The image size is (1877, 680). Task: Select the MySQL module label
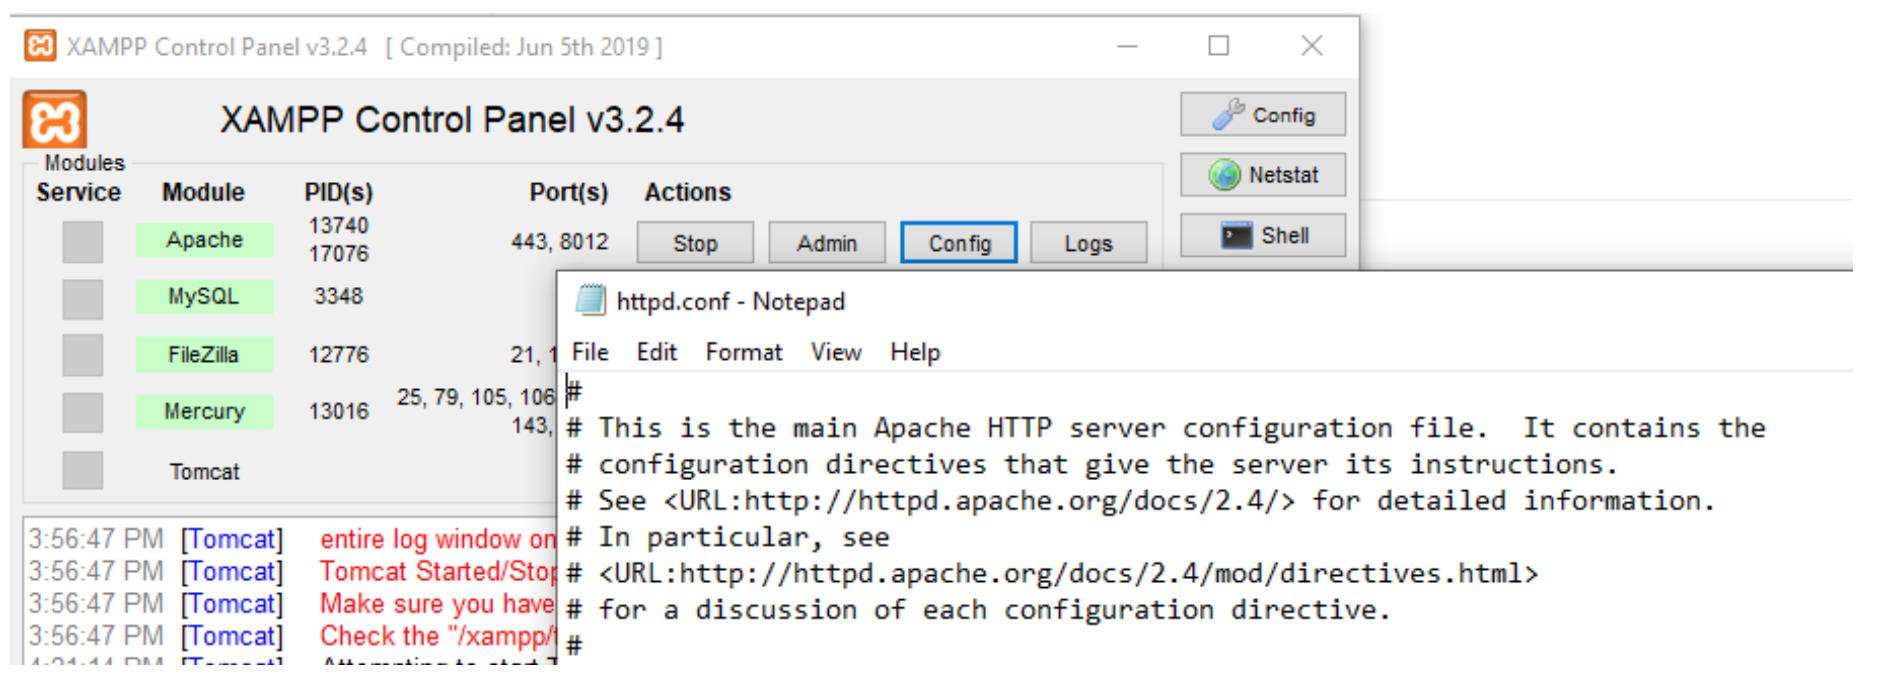(x=205, y=297)
